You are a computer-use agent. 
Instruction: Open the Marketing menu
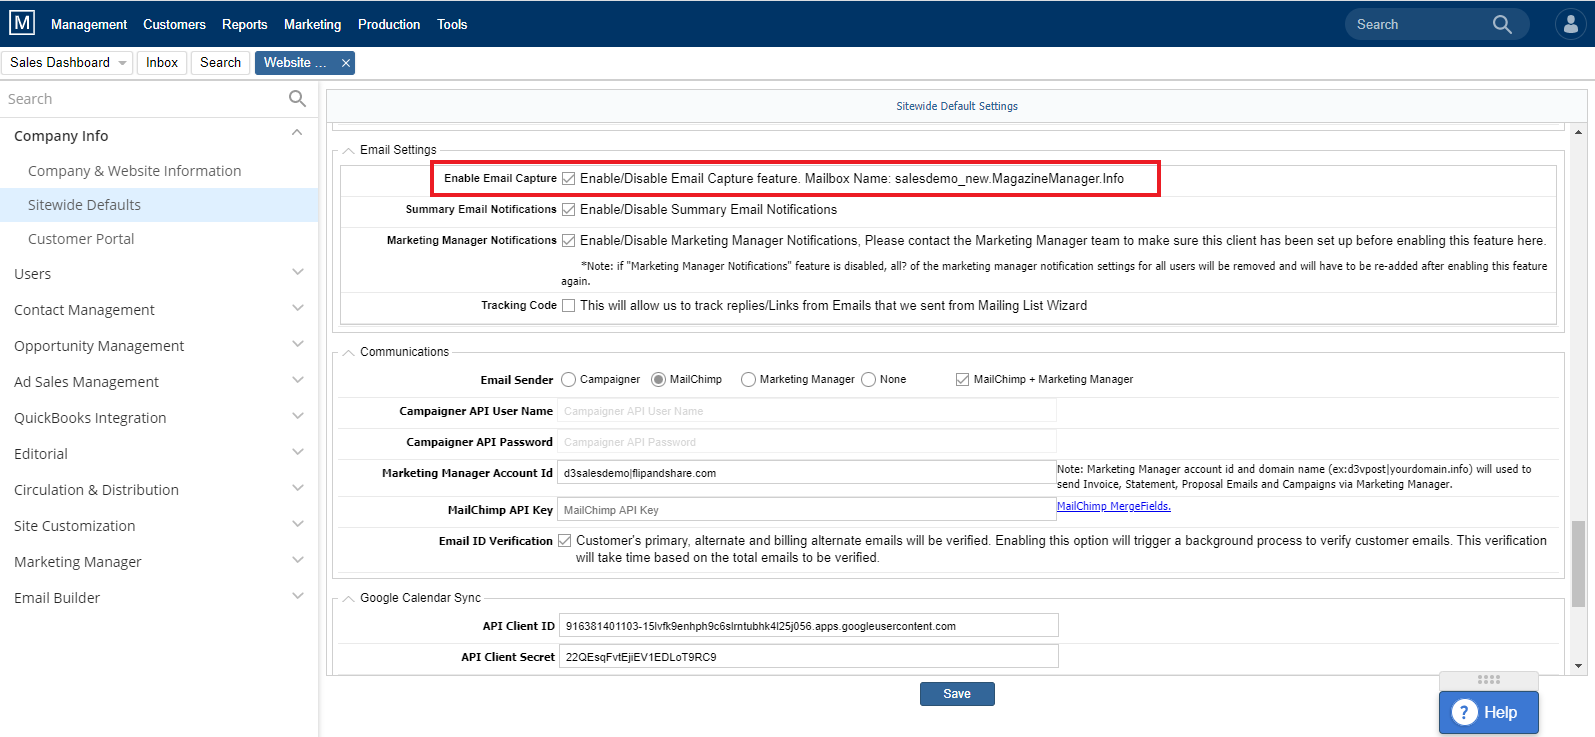click(312, 24)
